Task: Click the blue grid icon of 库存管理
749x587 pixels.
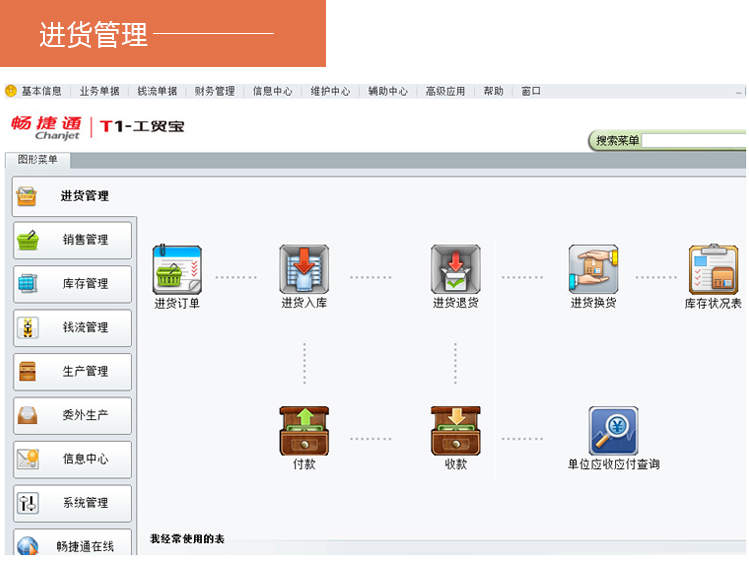Action: pos(28,283)
